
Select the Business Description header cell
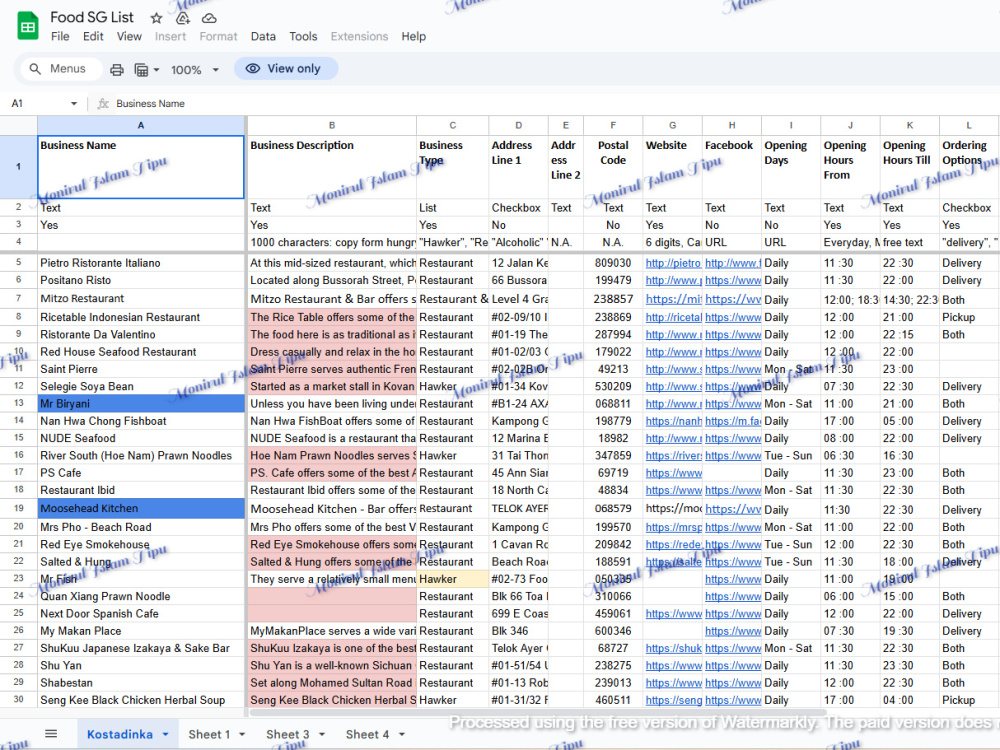tap(332, 166)
